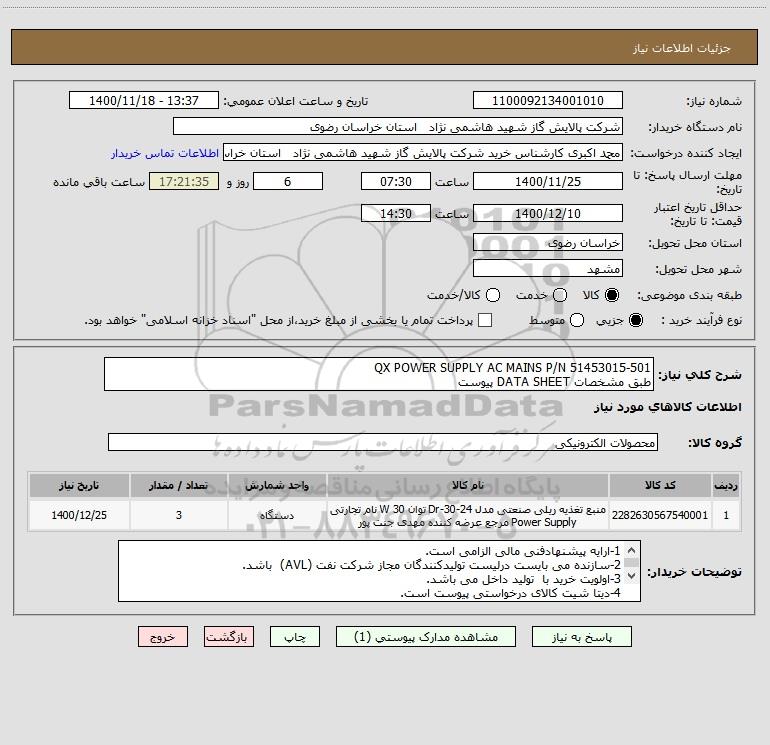Click the پاسخ به نیاز button
This screenshot has height=745, width=770.
tap(581, 637)
